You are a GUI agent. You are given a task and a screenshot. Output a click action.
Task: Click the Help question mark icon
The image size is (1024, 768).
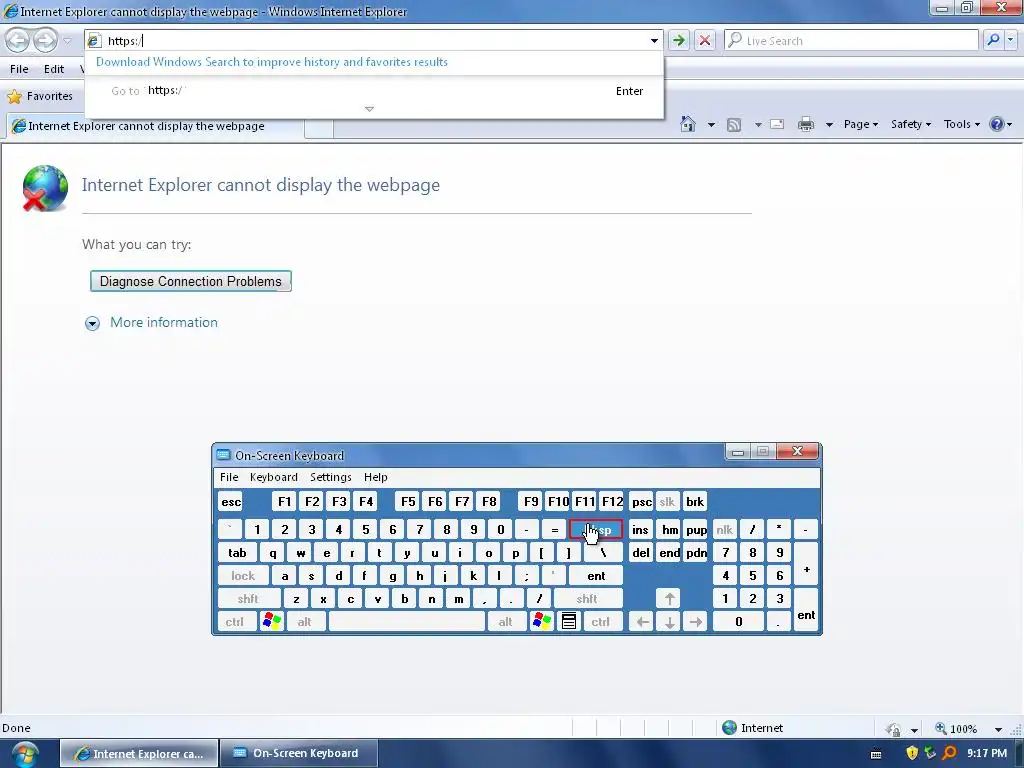coord(997,124)
